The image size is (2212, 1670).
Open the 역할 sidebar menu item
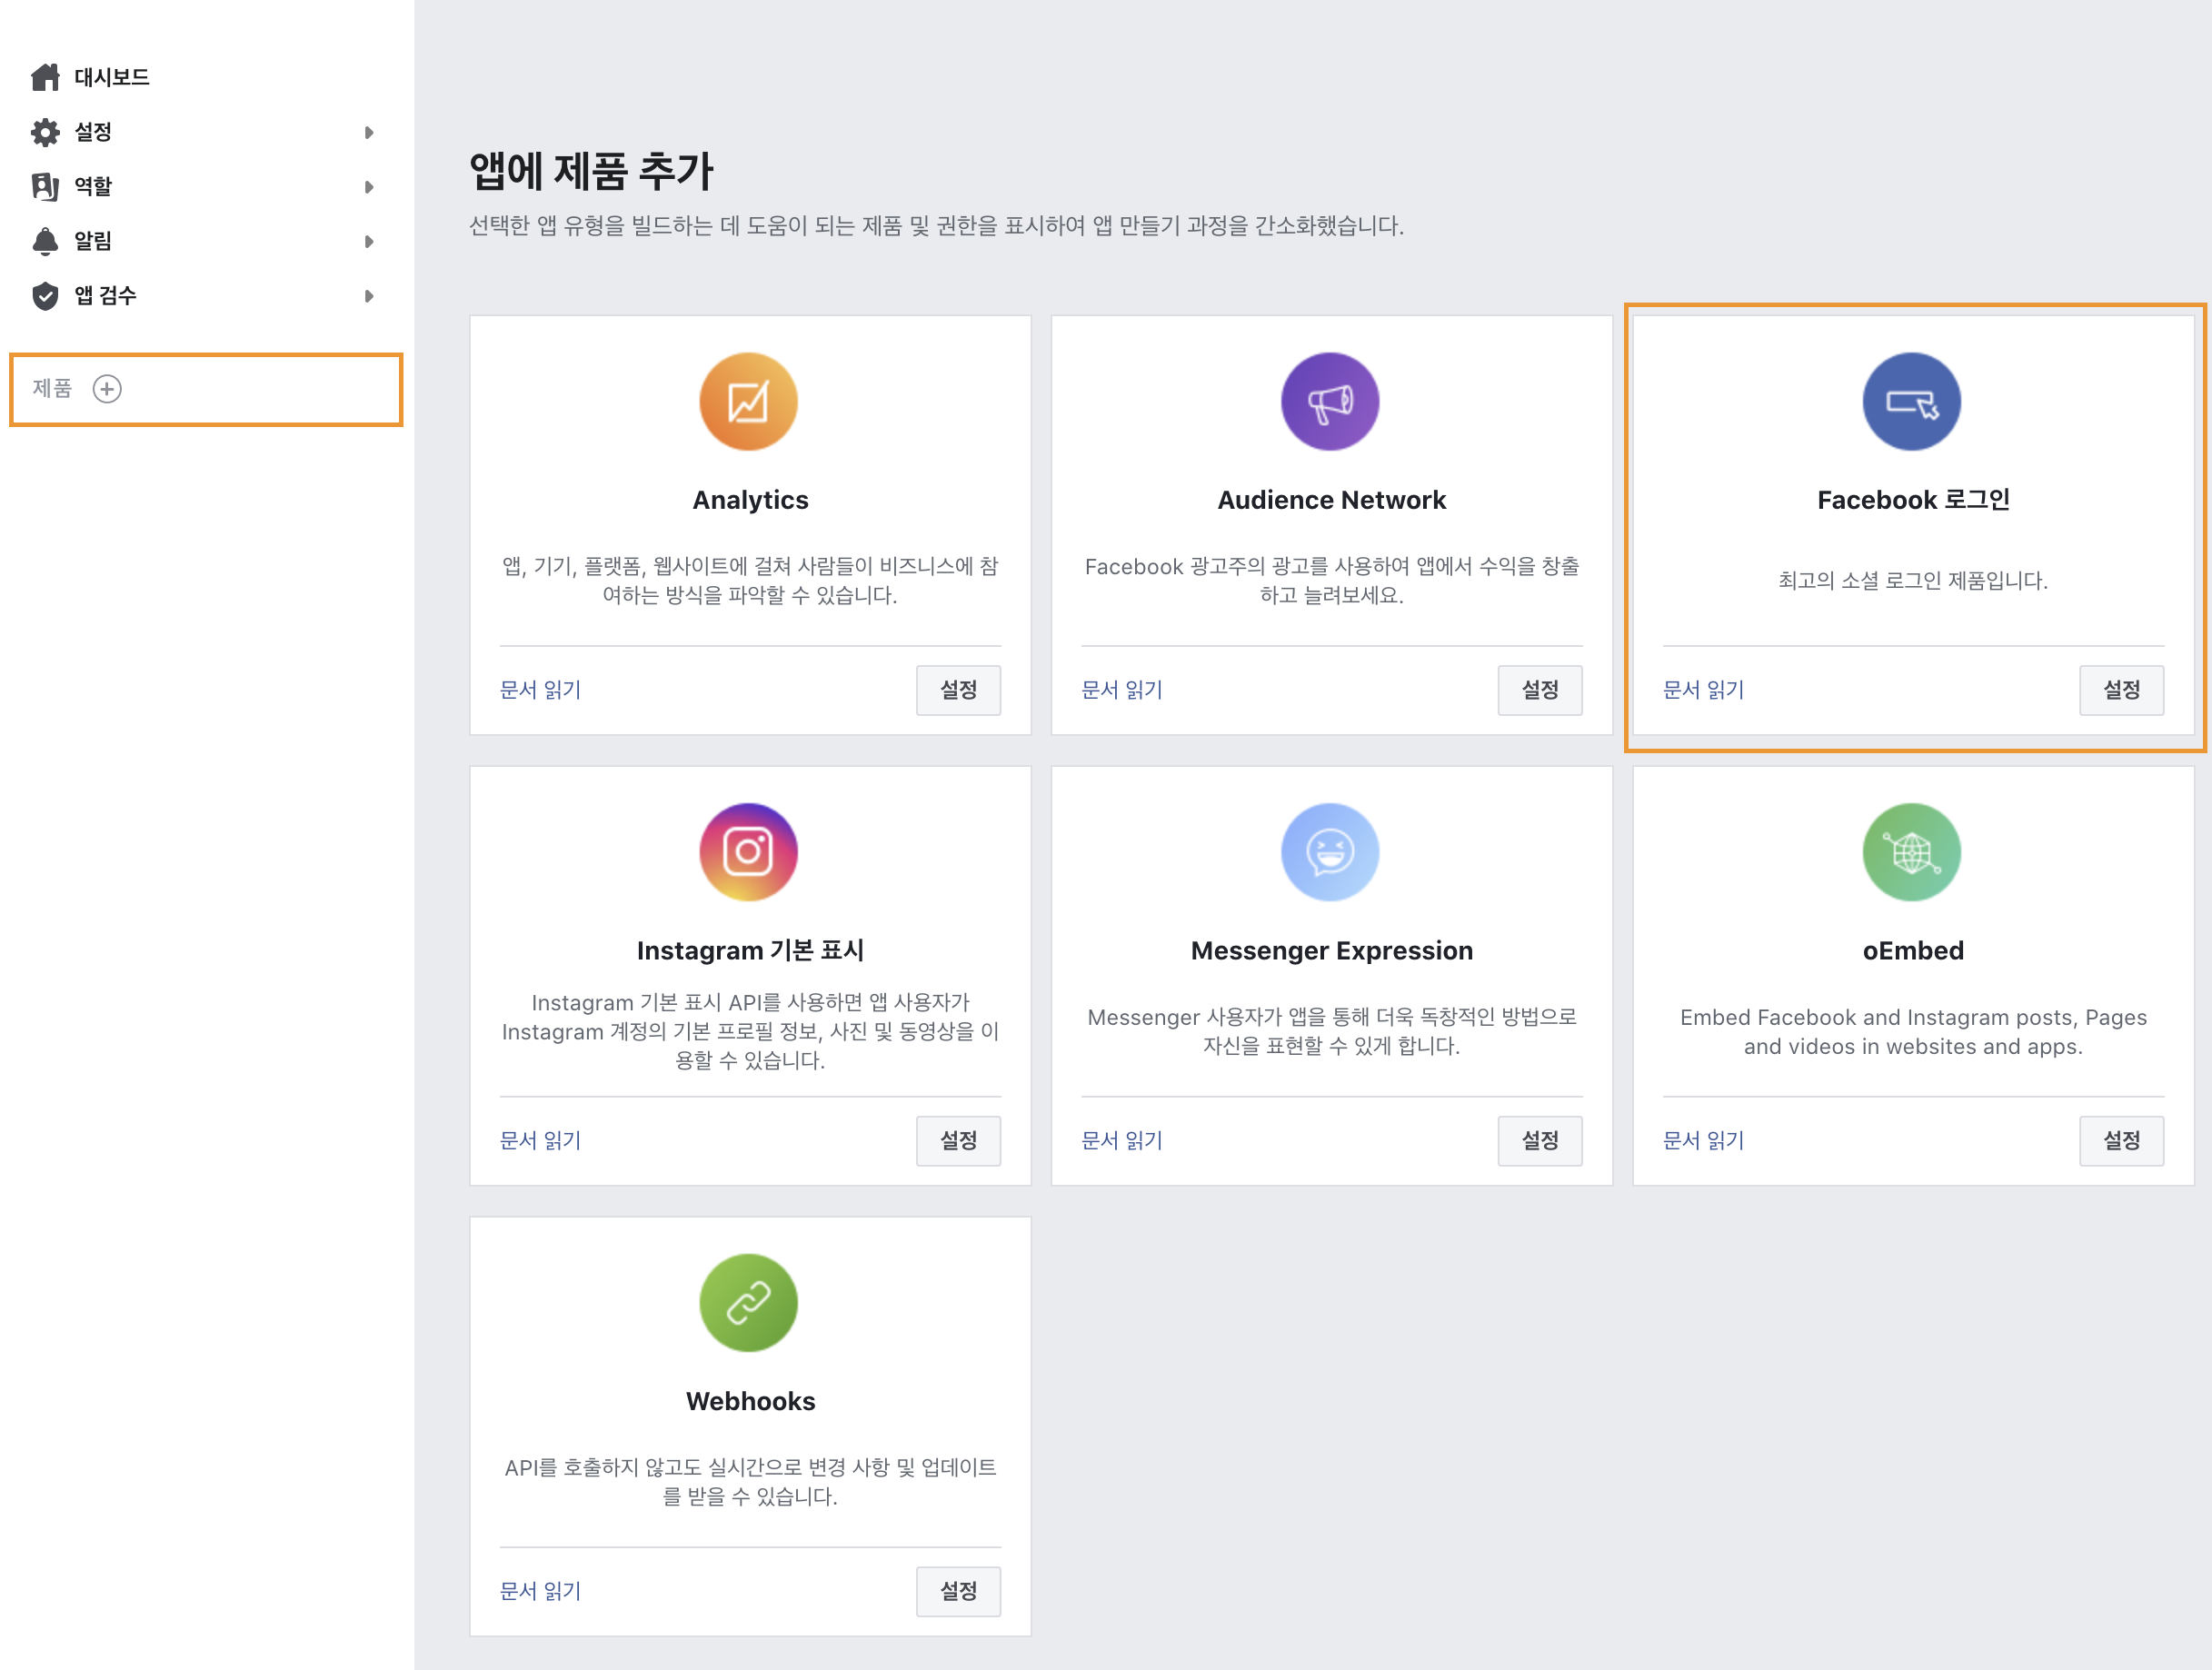(93, 186)
